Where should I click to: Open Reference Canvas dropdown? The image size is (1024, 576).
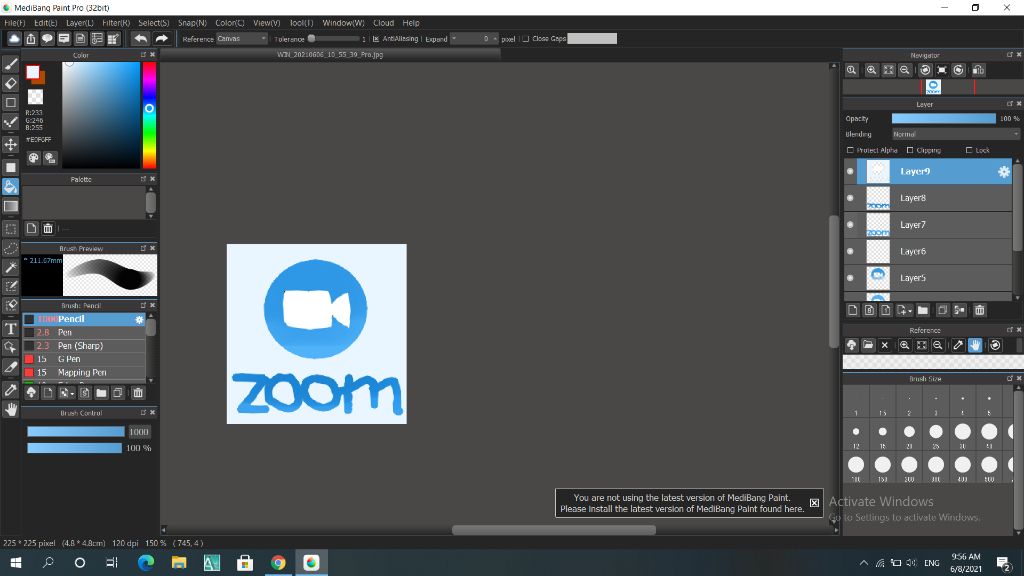click(x=242, y=39)
